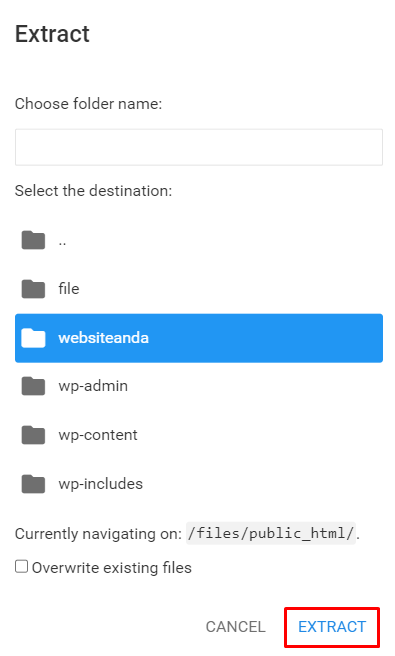
Task: Click the wp-content folder icon
Action: pos(33,435)
